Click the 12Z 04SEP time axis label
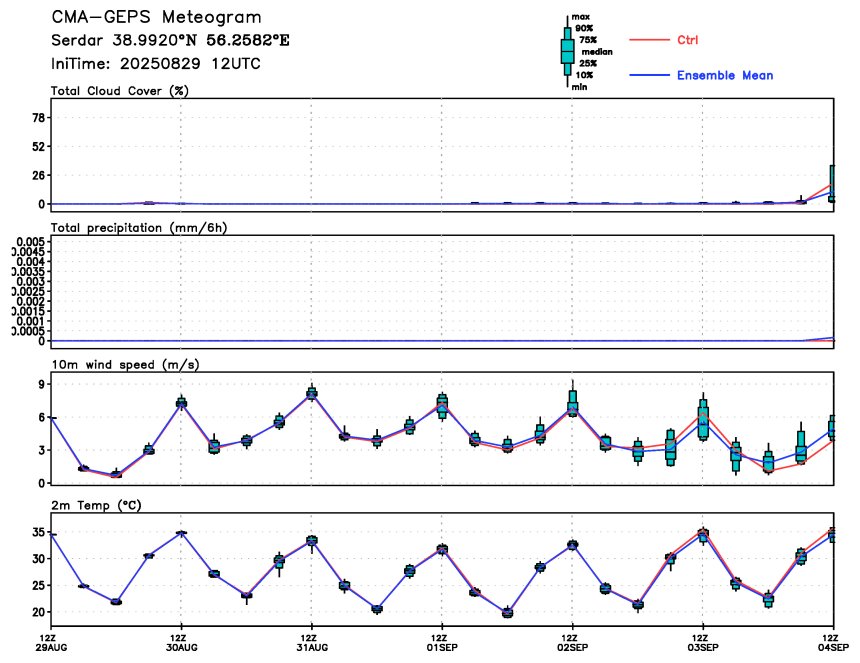Viewport: 860px width, 663px height. tap(834, 643)
